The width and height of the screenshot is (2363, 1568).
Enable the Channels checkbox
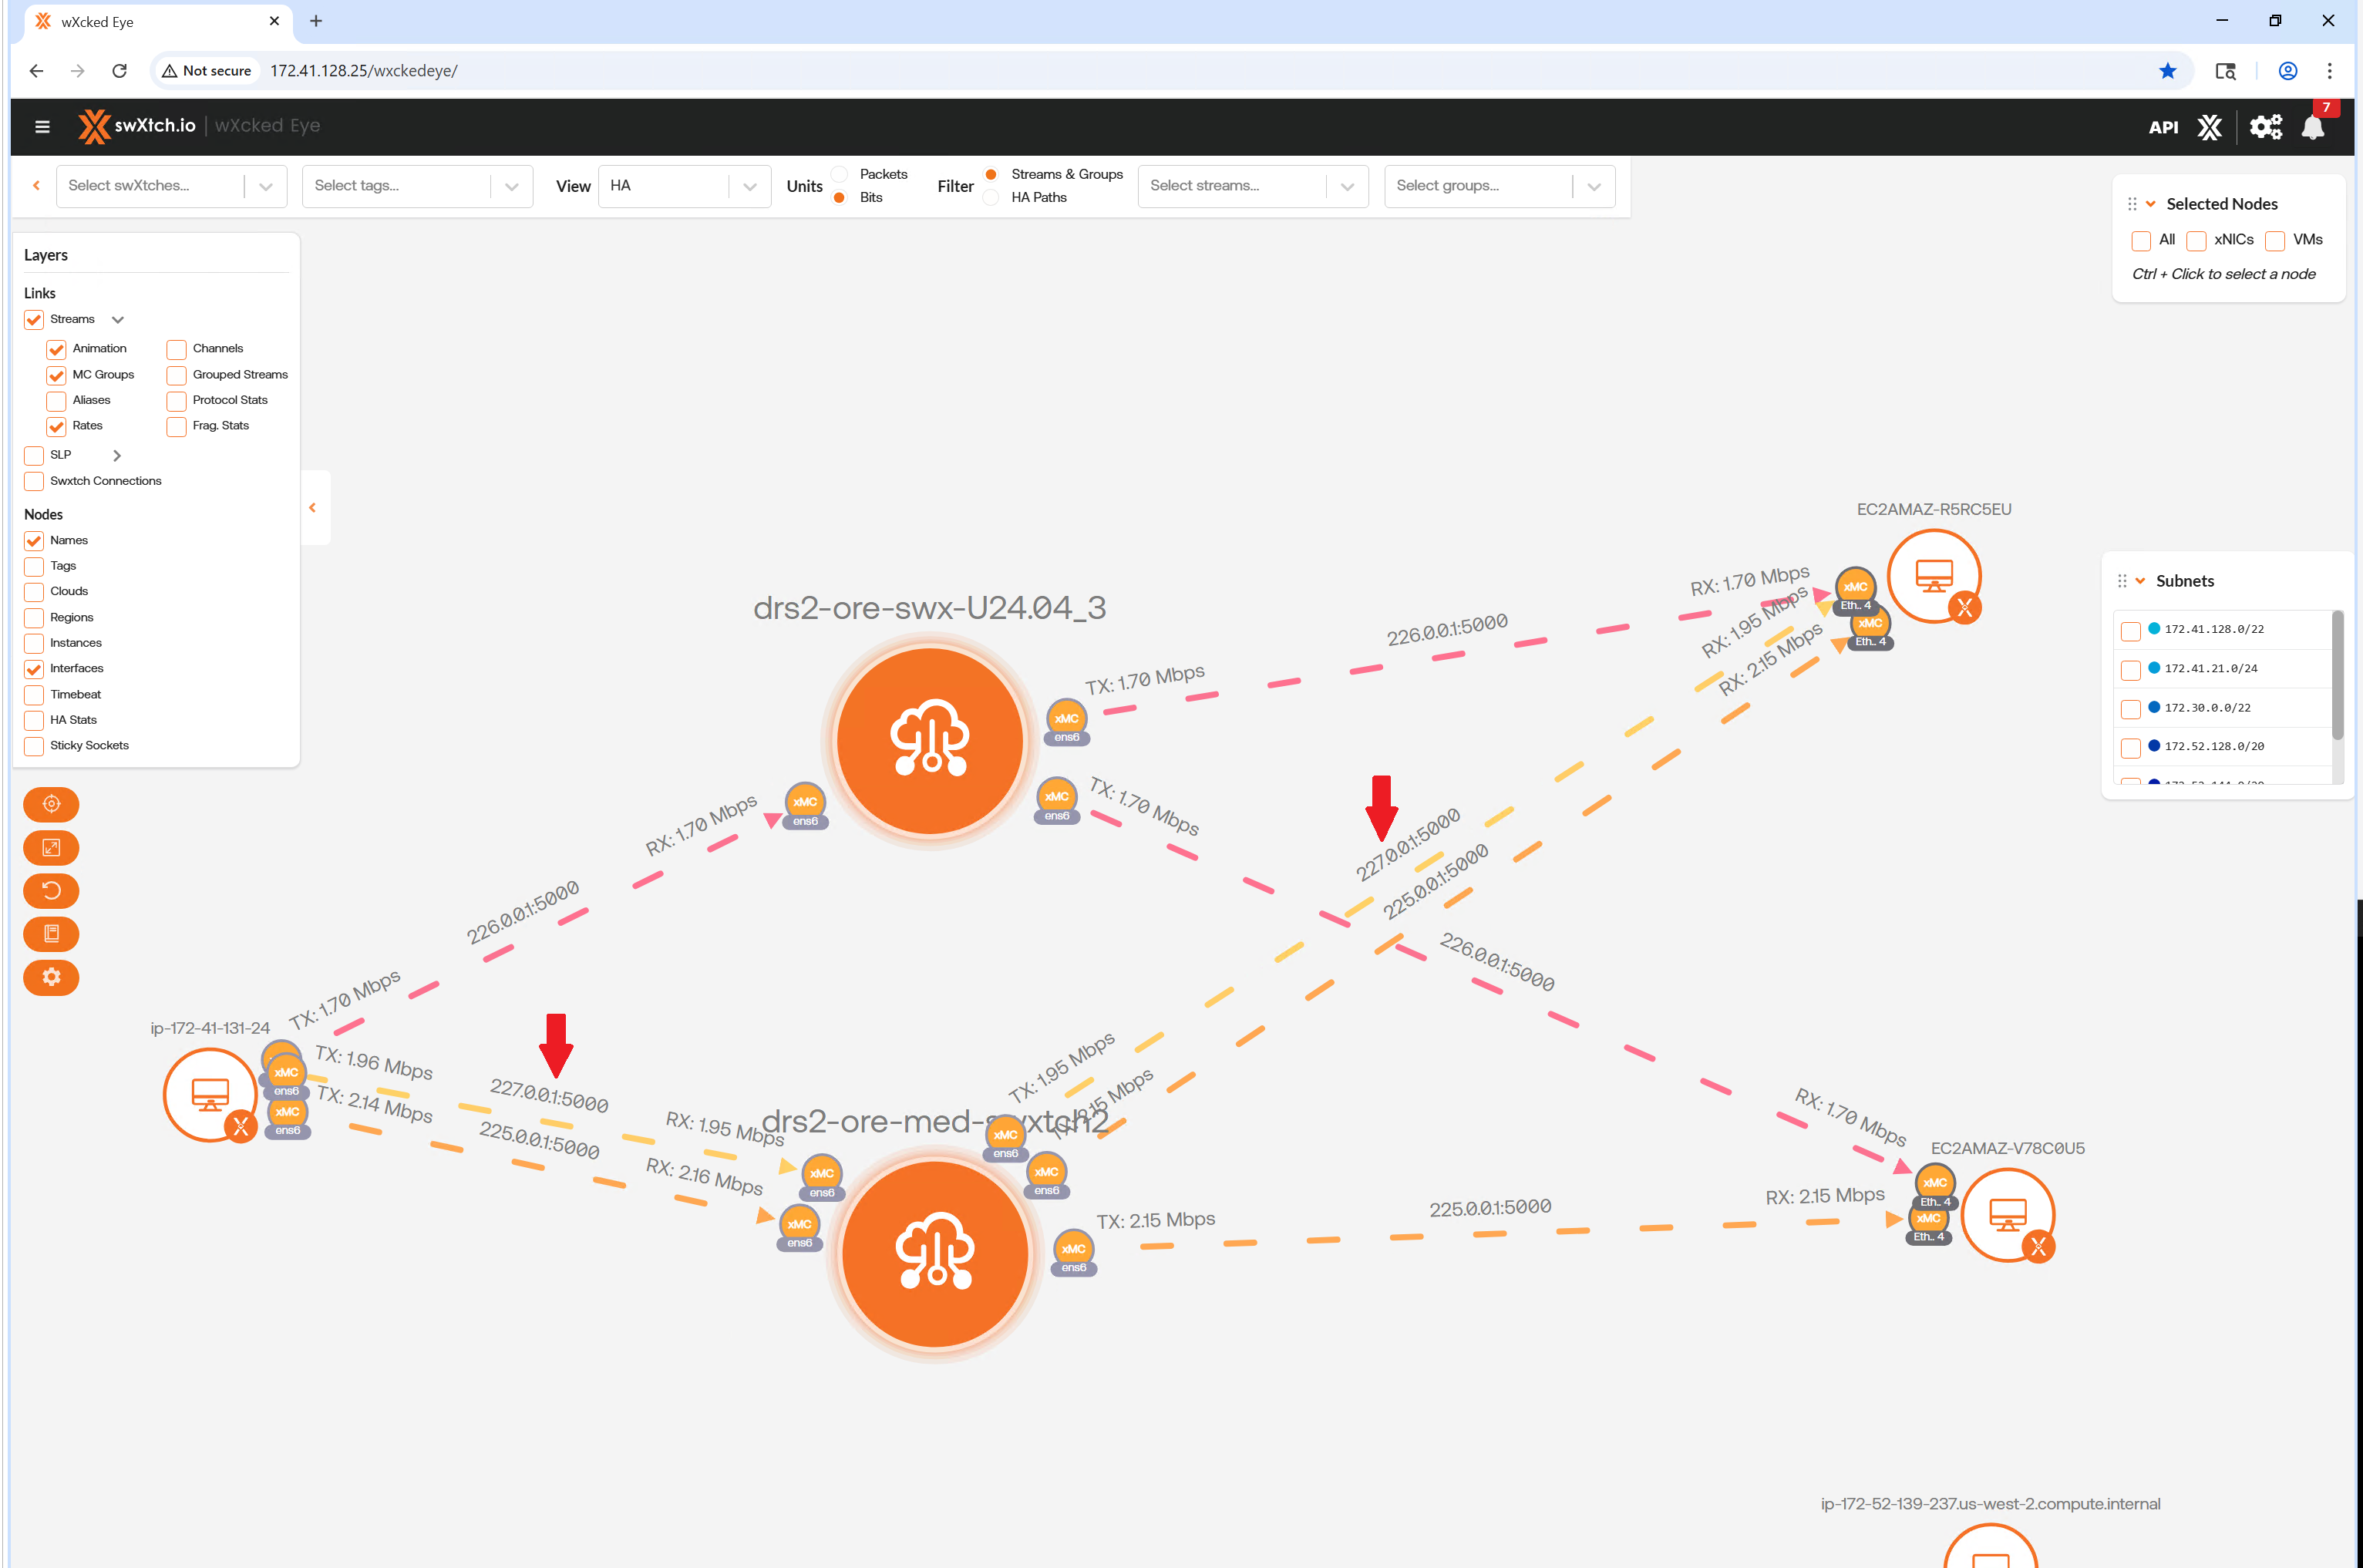177,349
